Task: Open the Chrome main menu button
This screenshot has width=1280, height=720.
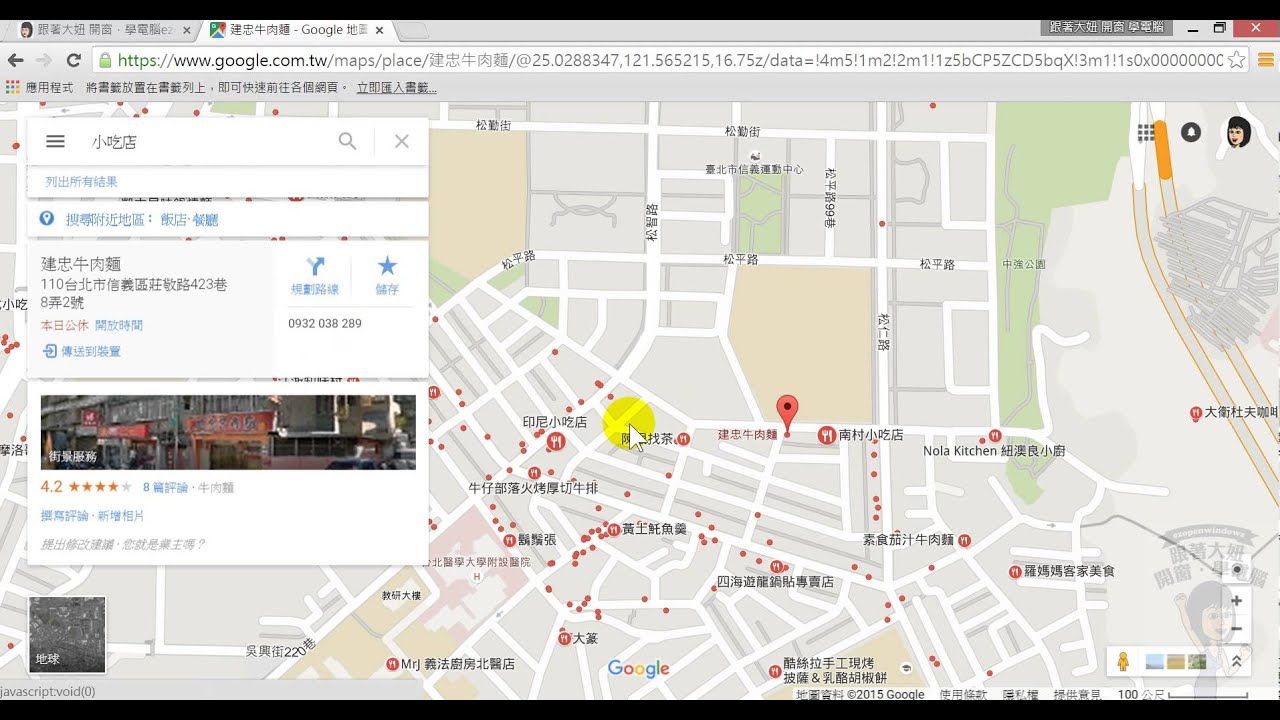Action: (1265, 60)
